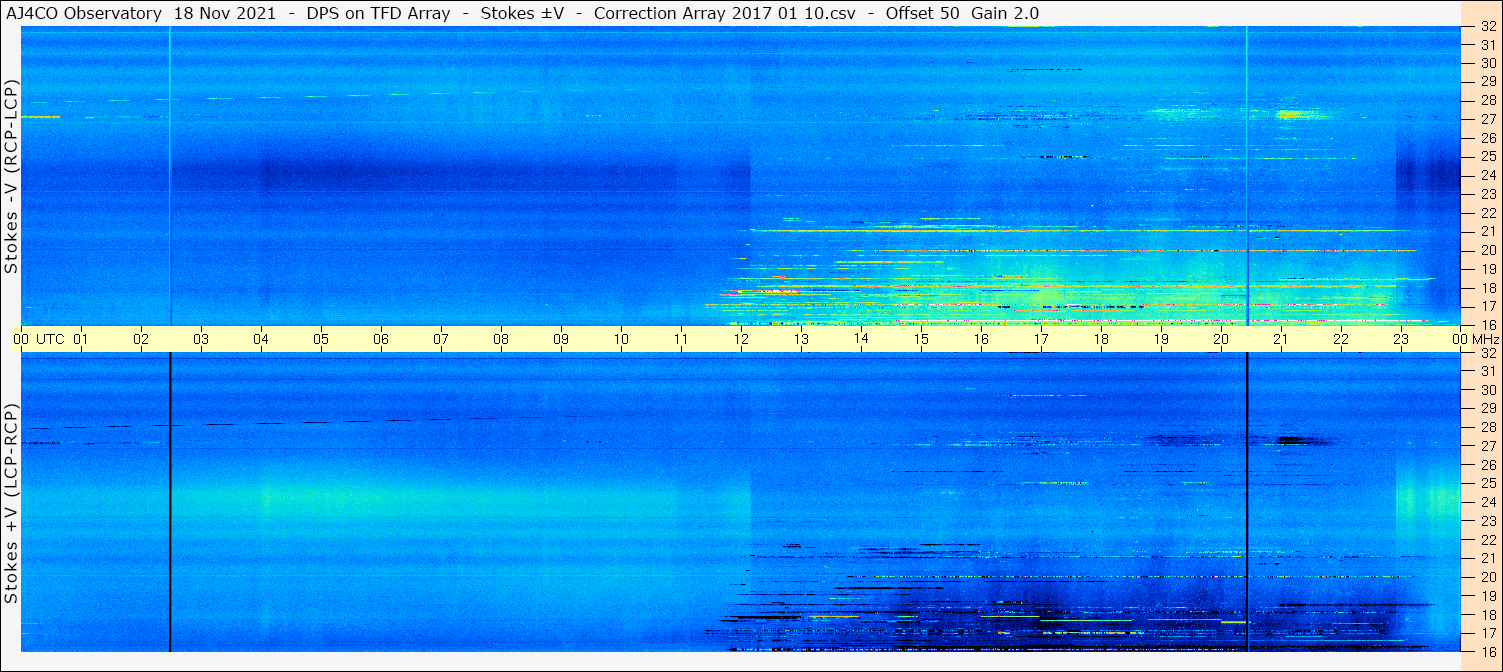
Task: Select the 19 hour tick on the time axis
Action: pyautogui.click(x=1161, y=339)
